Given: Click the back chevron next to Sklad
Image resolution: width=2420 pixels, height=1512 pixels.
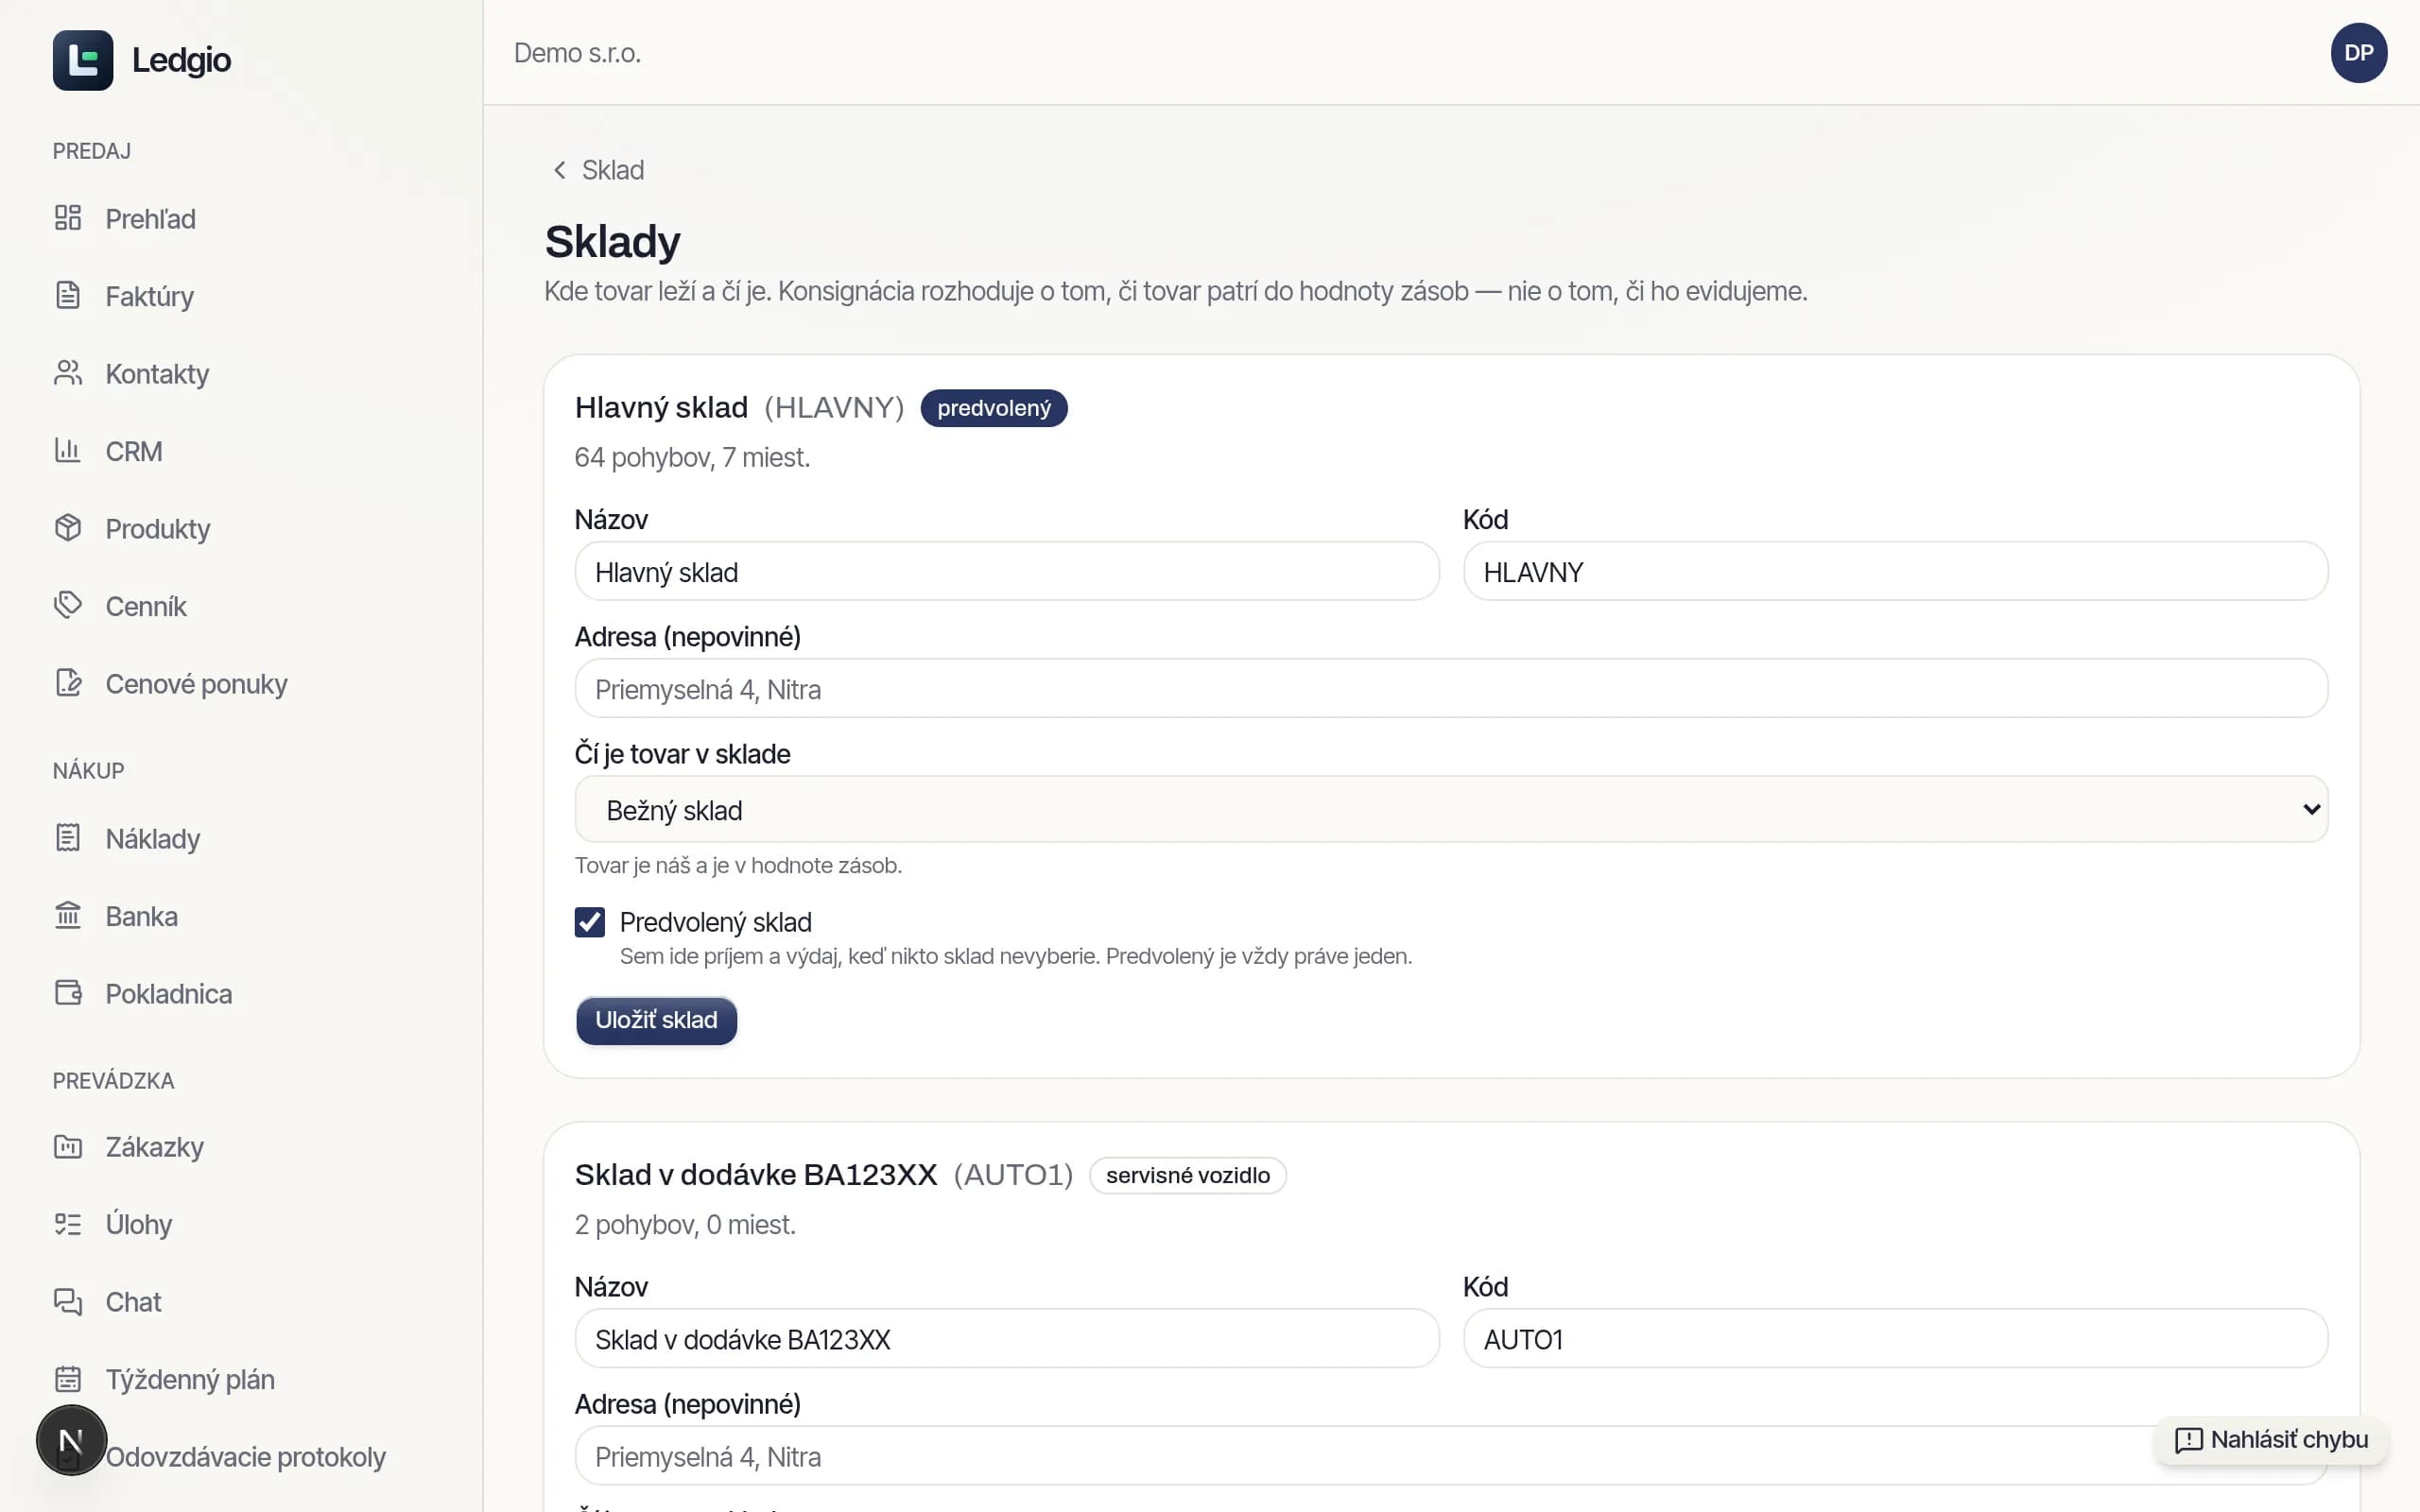Looking at the screenshot, I should point(560,170).
